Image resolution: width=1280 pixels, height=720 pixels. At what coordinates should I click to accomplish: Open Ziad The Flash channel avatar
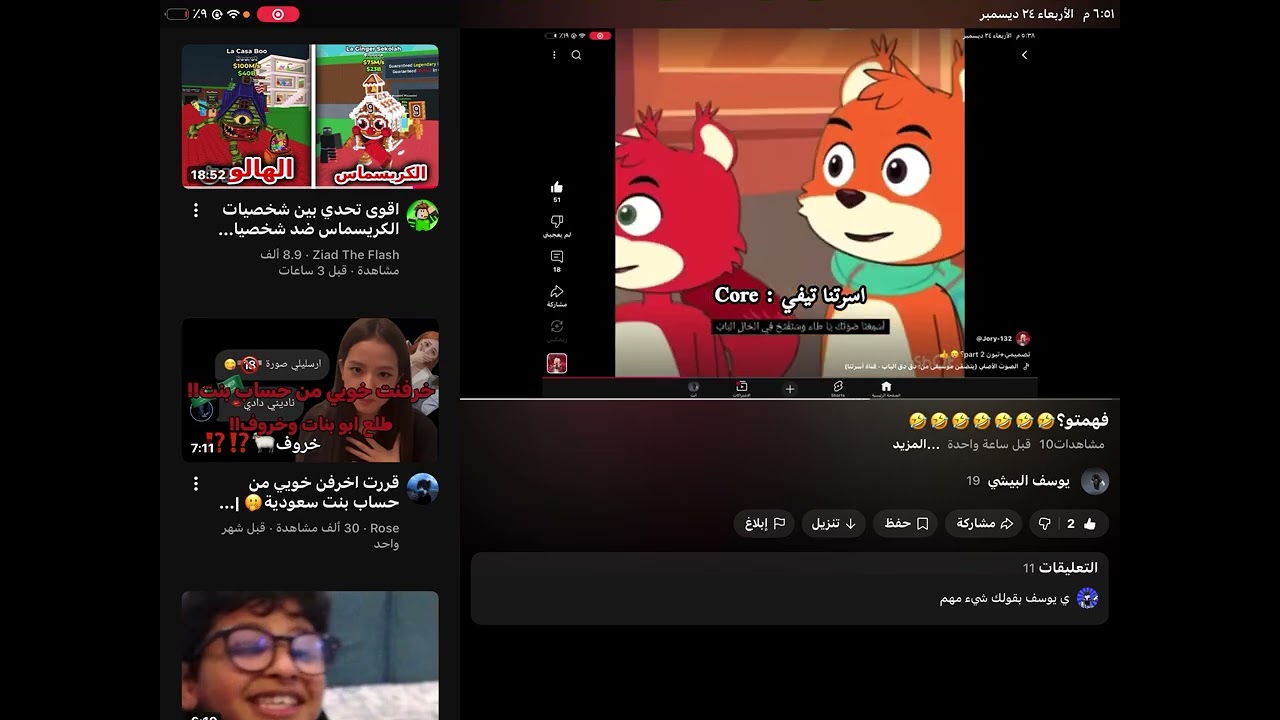point(423,215)
